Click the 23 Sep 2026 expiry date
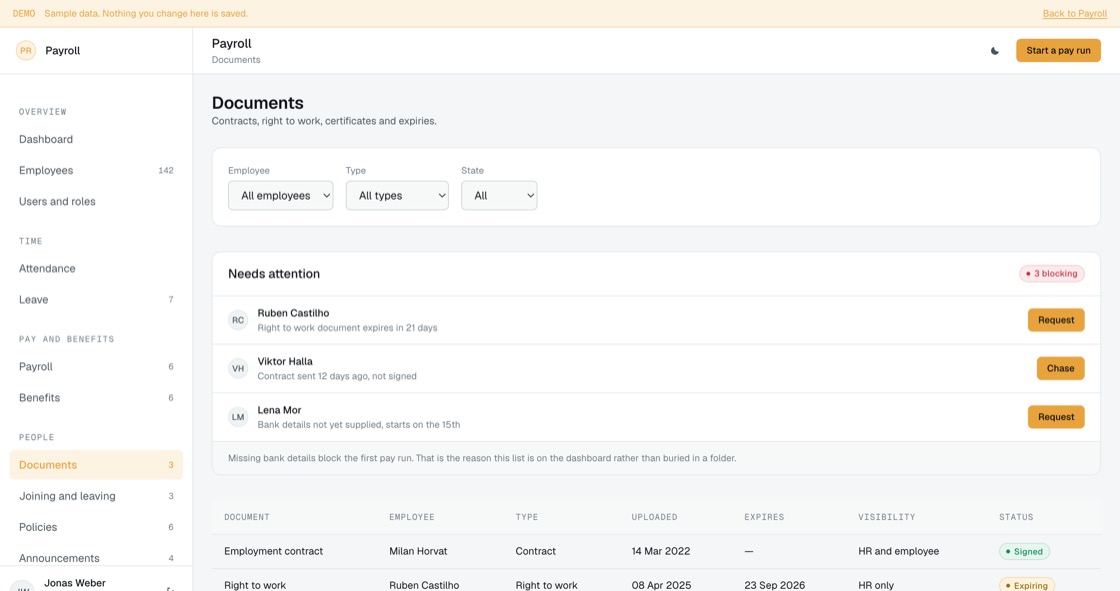Viewport: 1120px width, 591px height. click(x=774, y=585)
